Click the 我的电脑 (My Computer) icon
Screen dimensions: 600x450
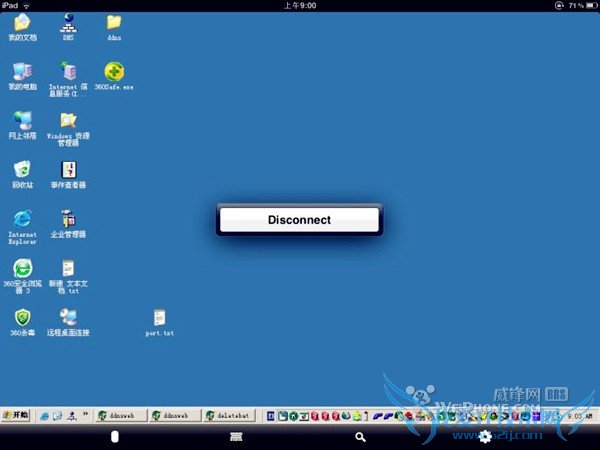coord(22,72)
